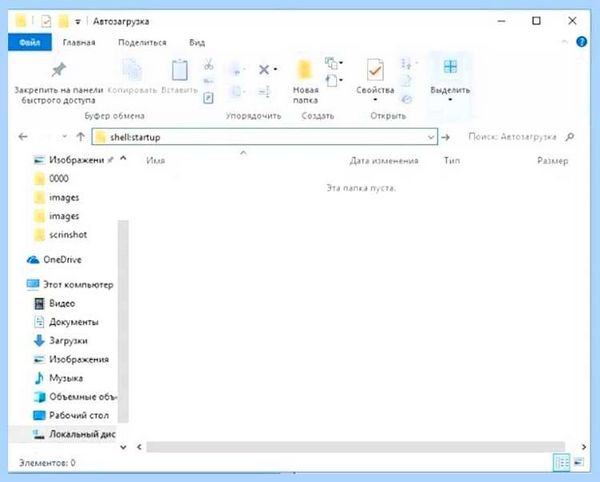Image resolution: width=600 pixels, height=482 pixels.
Task: Create a new folder via Новая папка
Action: [305, 81]
